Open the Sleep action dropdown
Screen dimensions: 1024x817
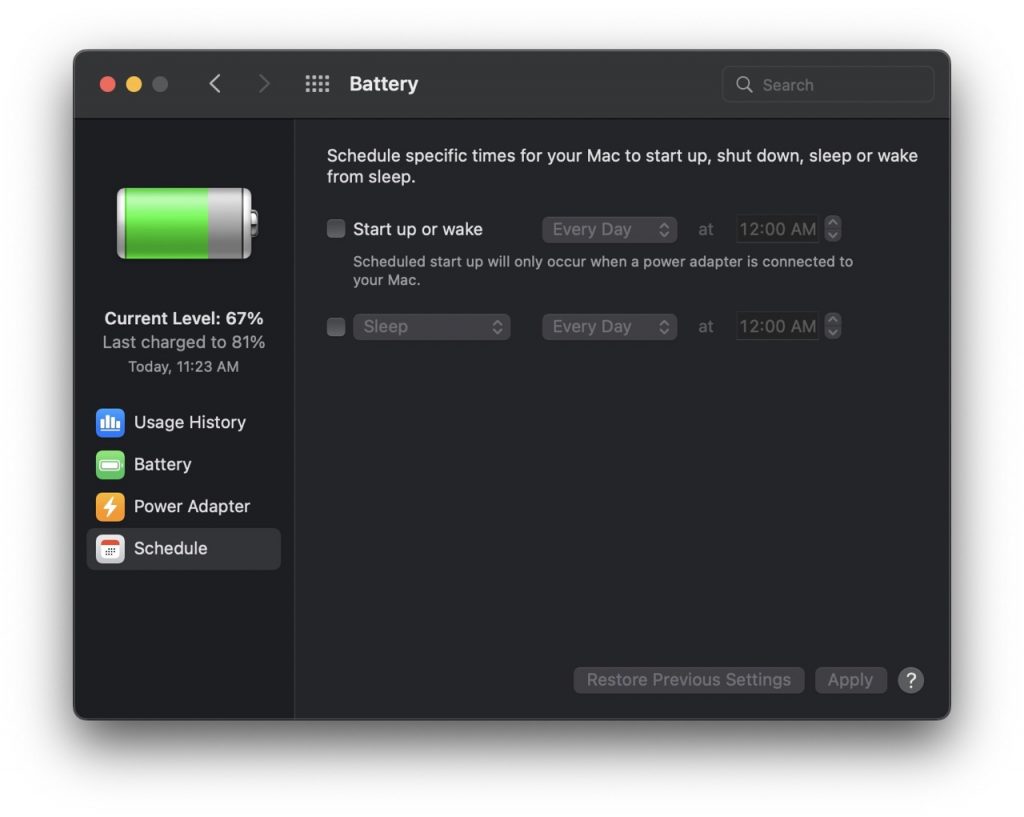(432, 326)
